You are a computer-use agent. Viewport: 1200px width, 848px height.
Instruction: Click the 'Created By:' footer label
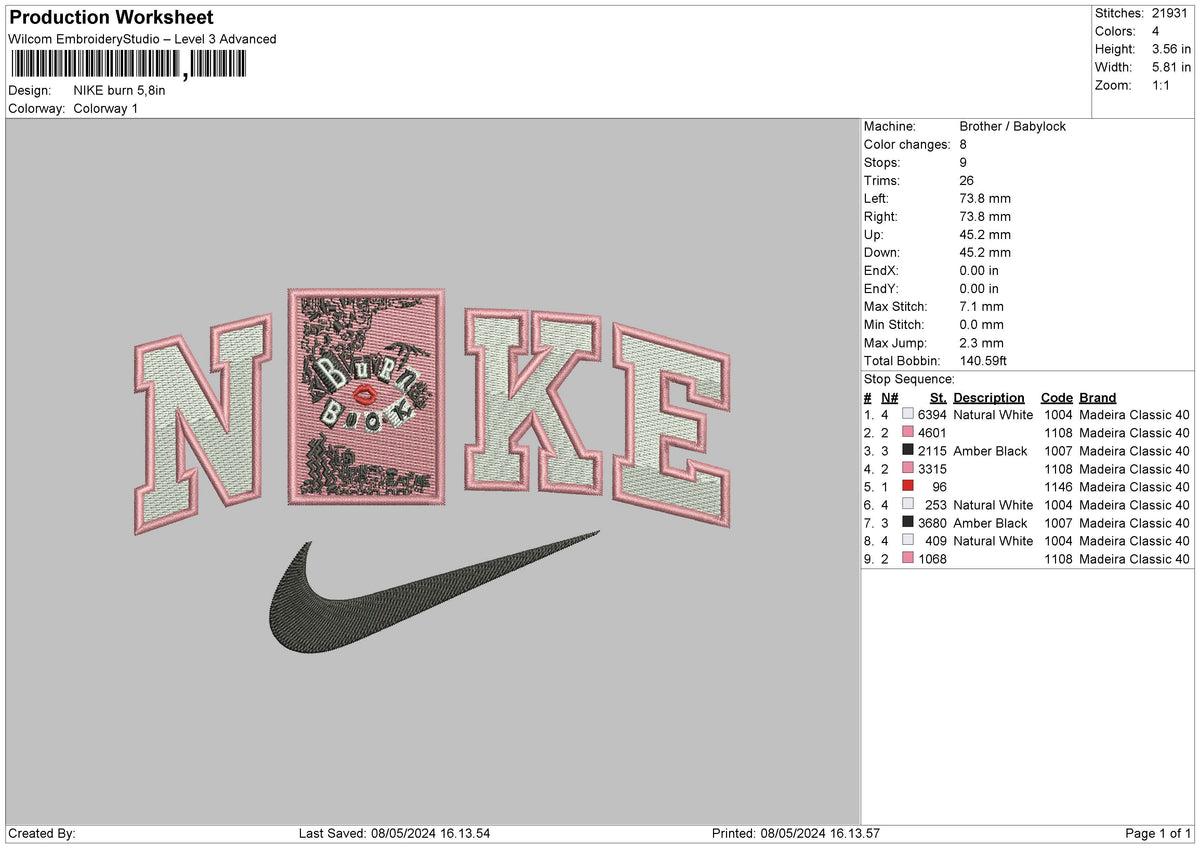(x=42, y=834)
